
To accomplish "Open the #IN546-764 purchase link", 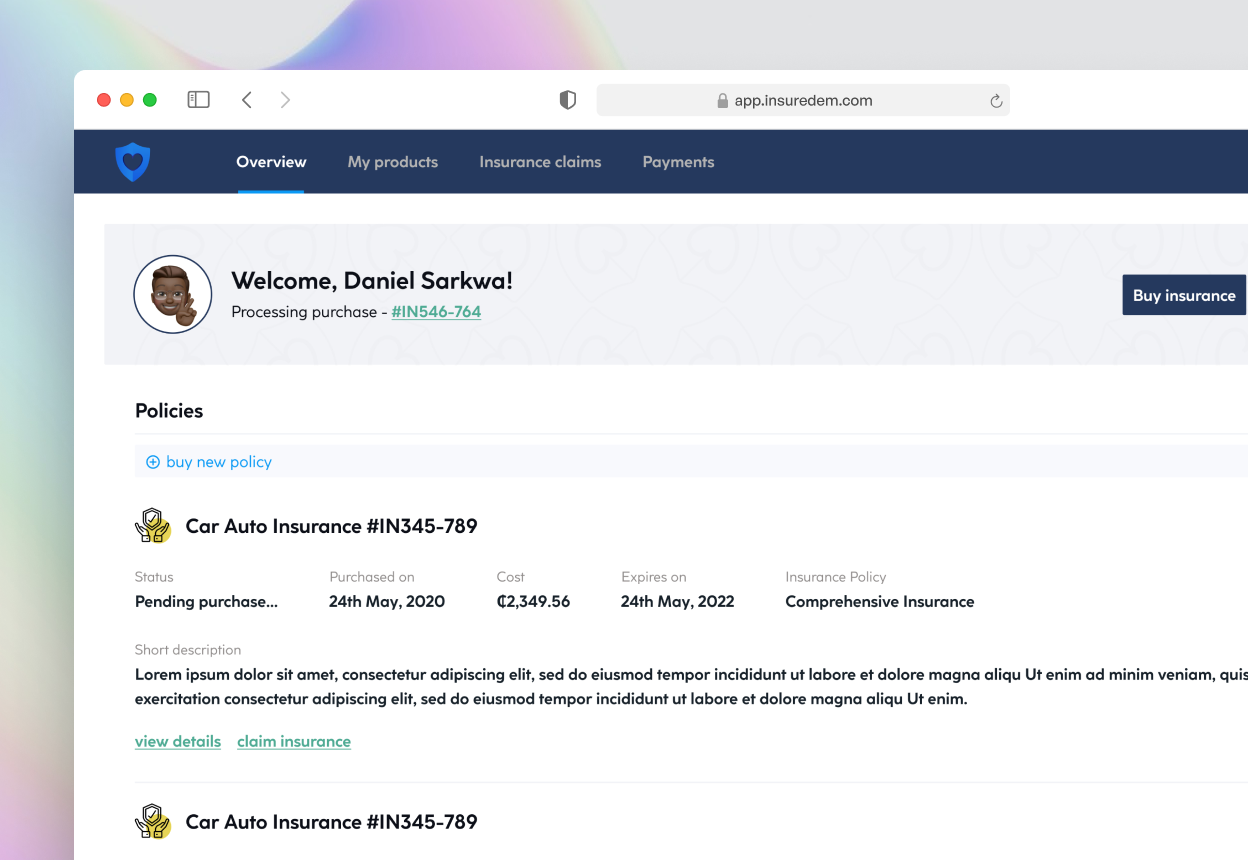I will pyautogui.click(x=436, y=311).
